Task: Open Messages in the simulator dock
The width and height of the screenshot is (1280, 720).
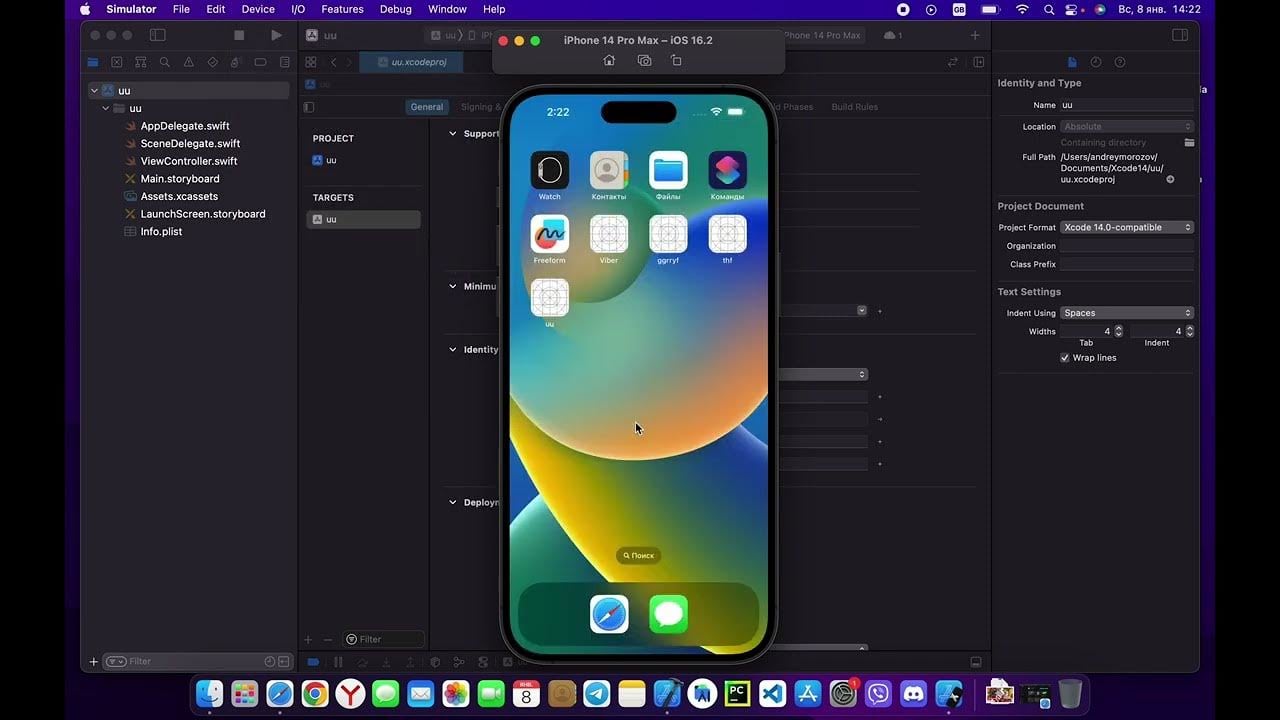Action: click(668, 614)
